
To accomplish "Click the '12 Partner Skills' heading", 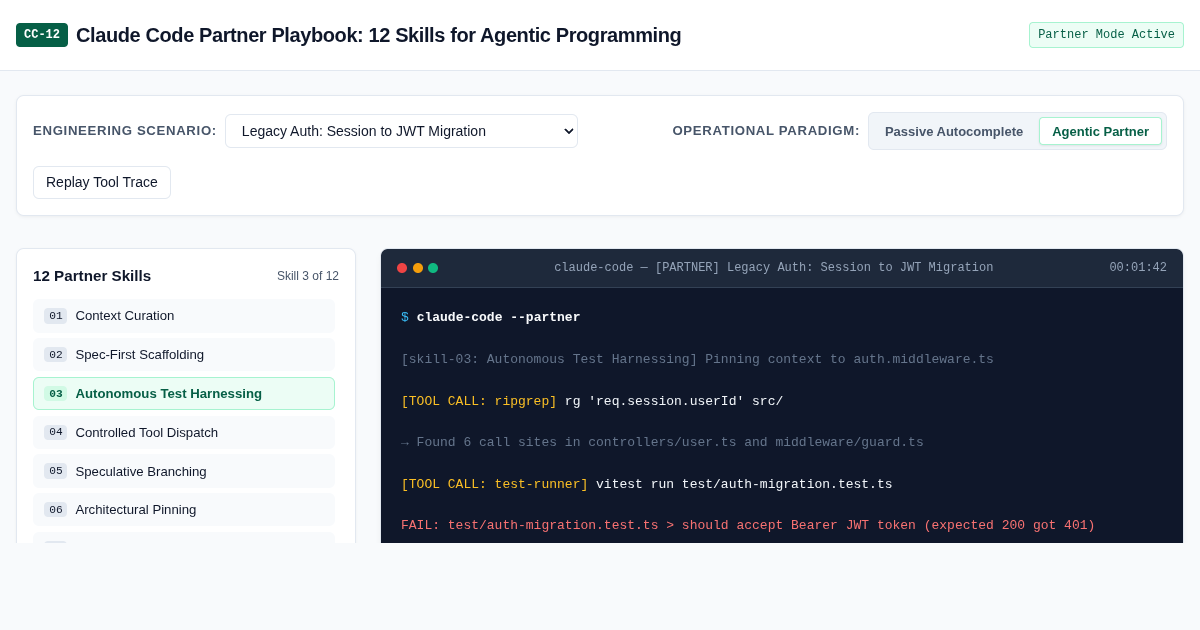I will [x=92, y=276].
